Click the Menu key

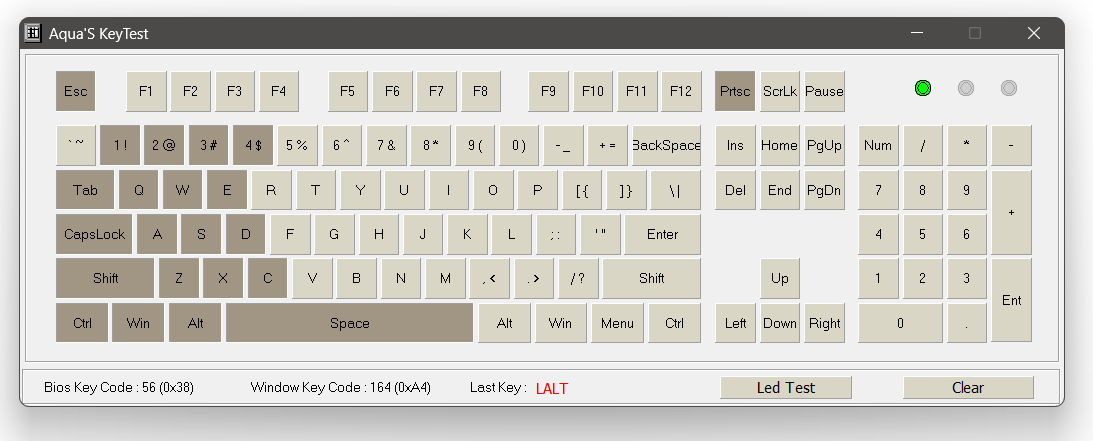point(618,323)
